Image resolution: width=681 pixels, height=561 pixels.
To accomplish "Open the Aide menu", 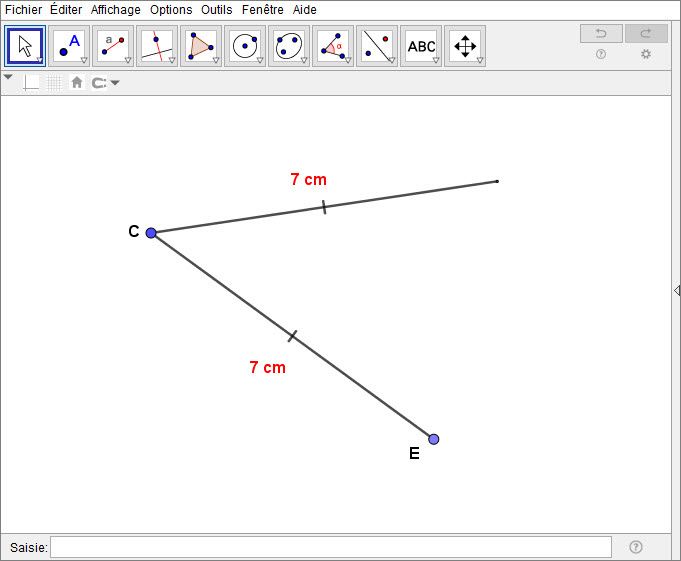I will [304, 10].
